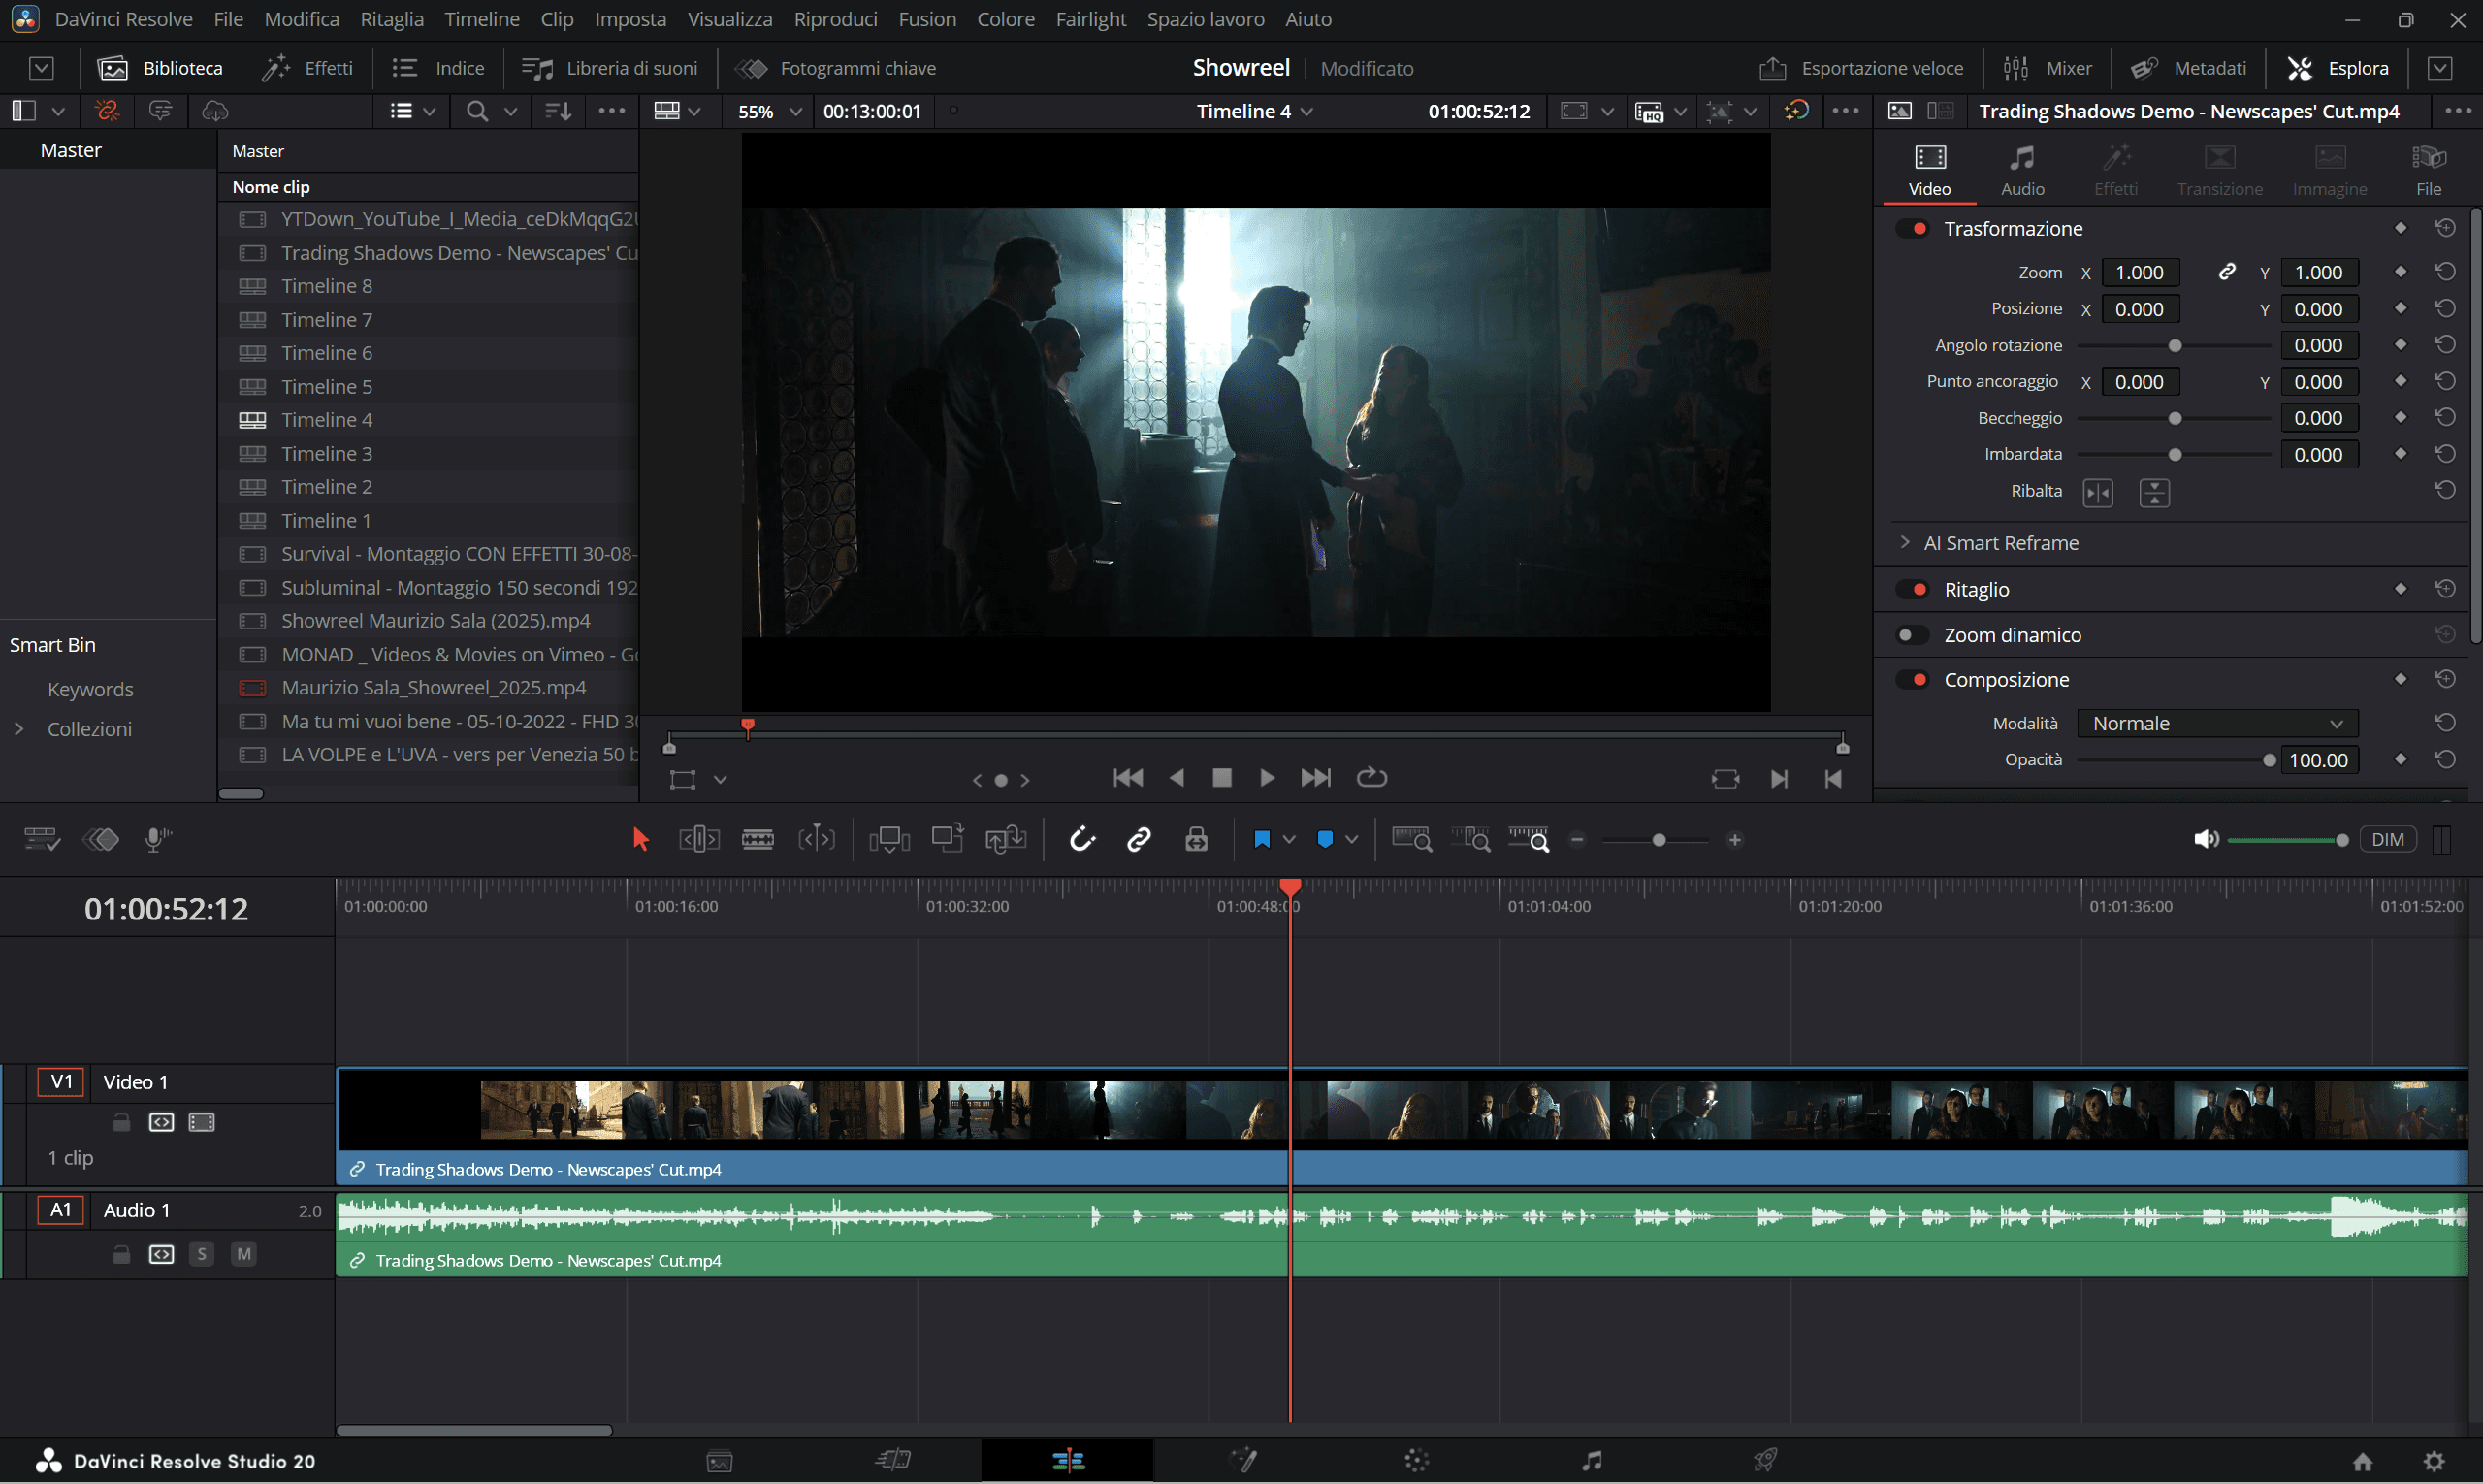Switch to the Audio inspector tab

2022,170
